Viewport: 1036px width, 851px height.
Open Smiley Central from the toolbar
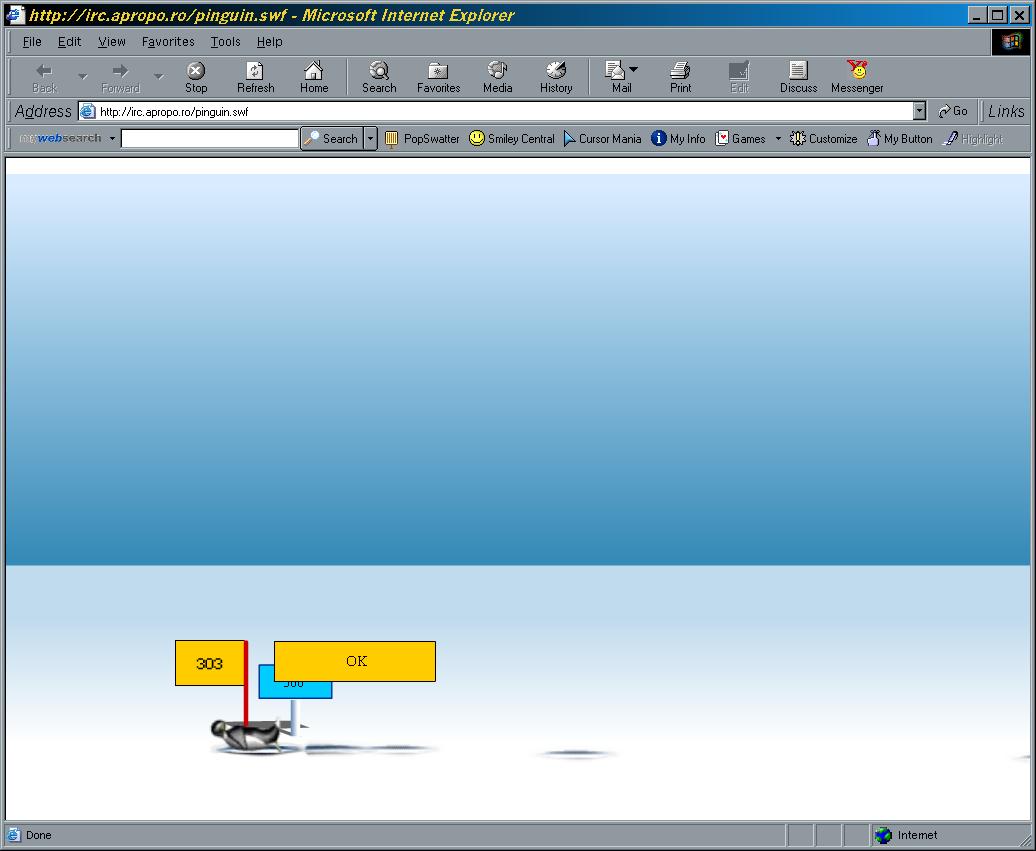click(x=511, y=139)
